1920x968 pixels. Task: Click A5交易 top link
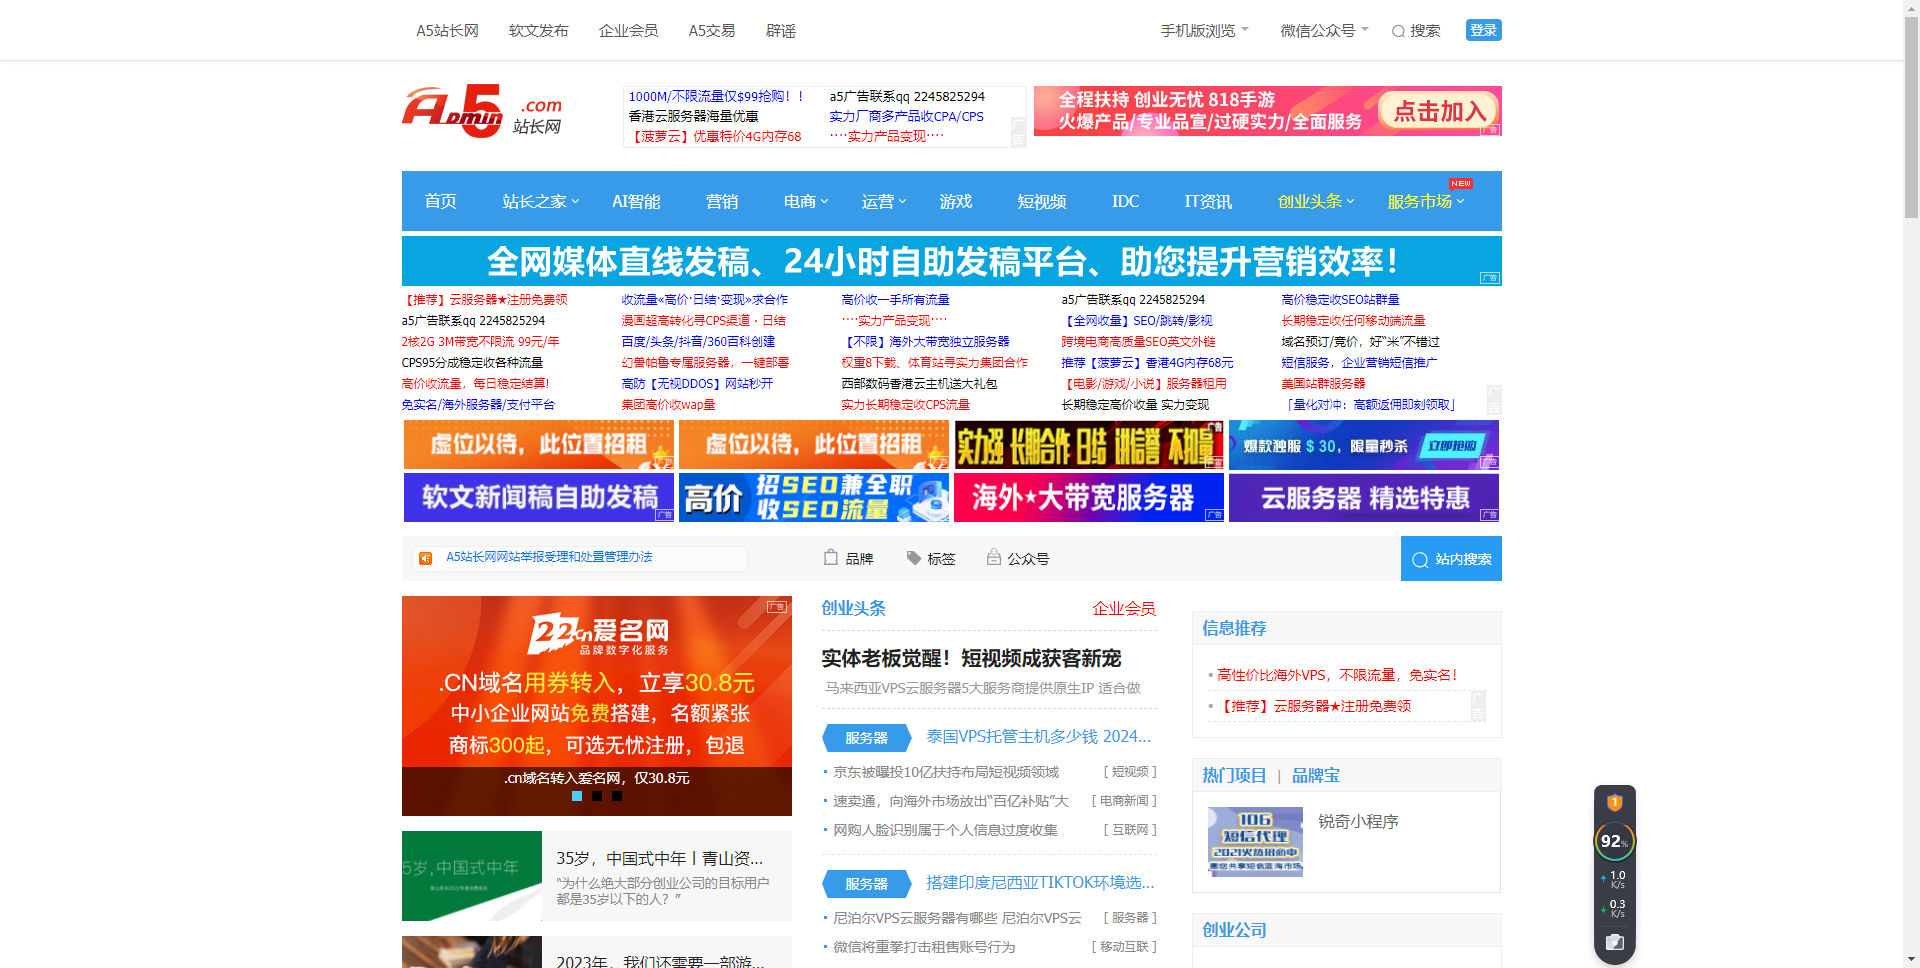[712, 31]
